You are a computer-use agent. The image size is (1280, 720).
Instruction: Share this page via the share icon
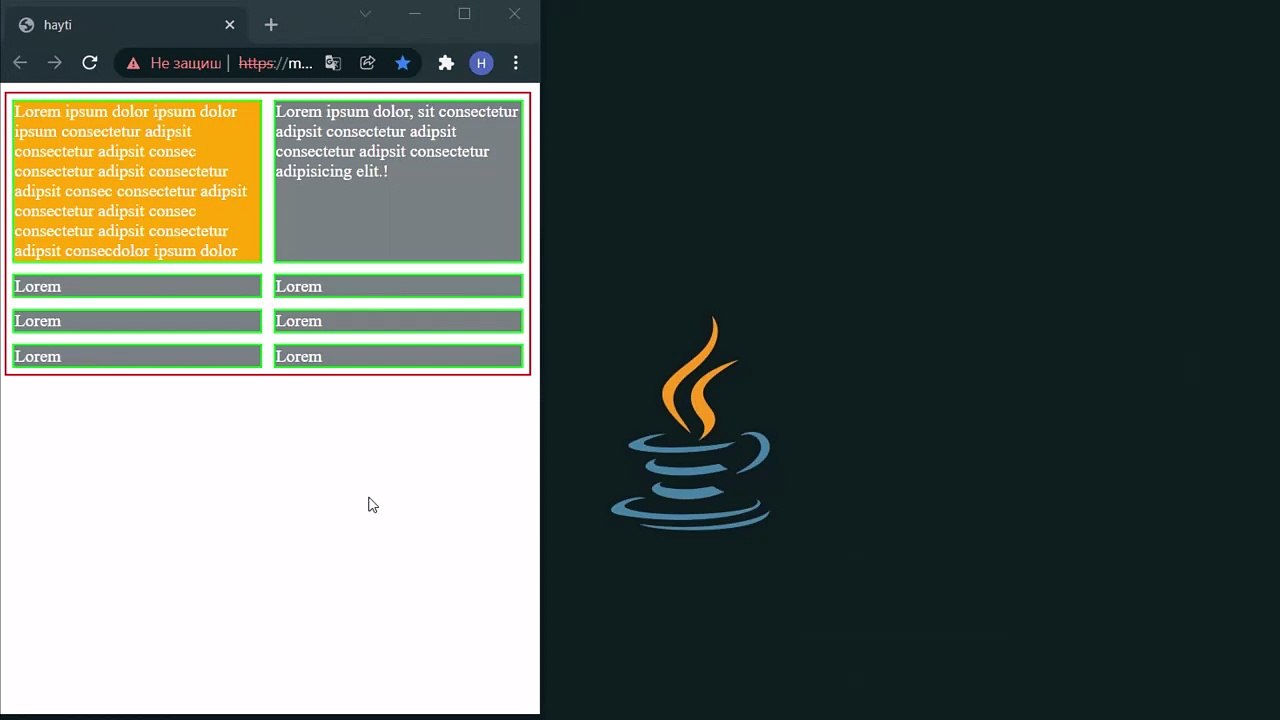click(x=368, y=63)
